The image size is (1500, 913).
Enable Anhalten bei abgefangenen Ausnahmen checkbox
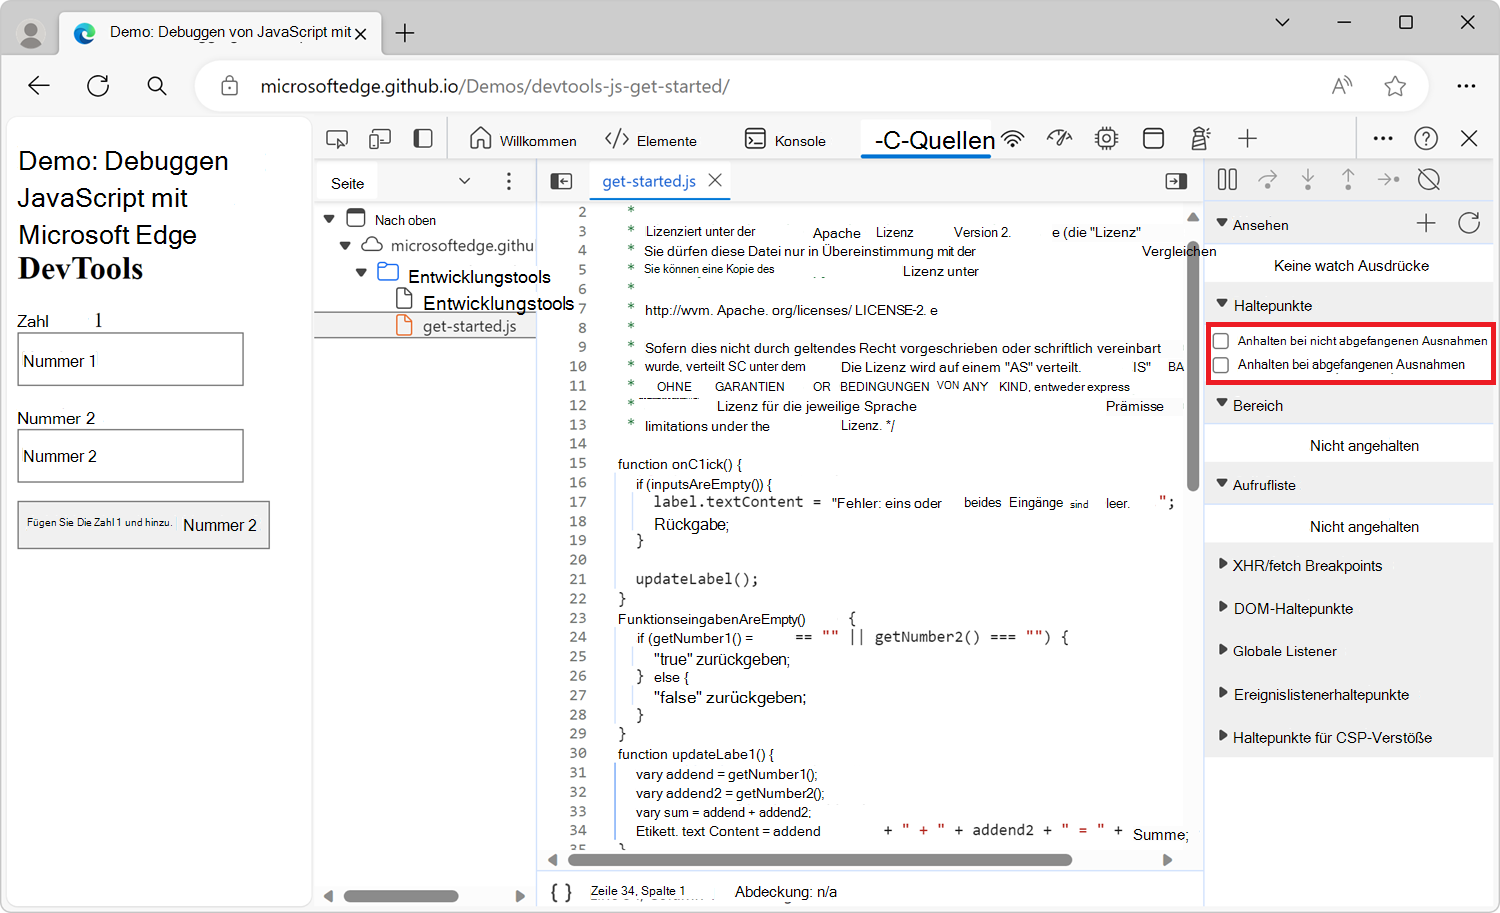1221,365
